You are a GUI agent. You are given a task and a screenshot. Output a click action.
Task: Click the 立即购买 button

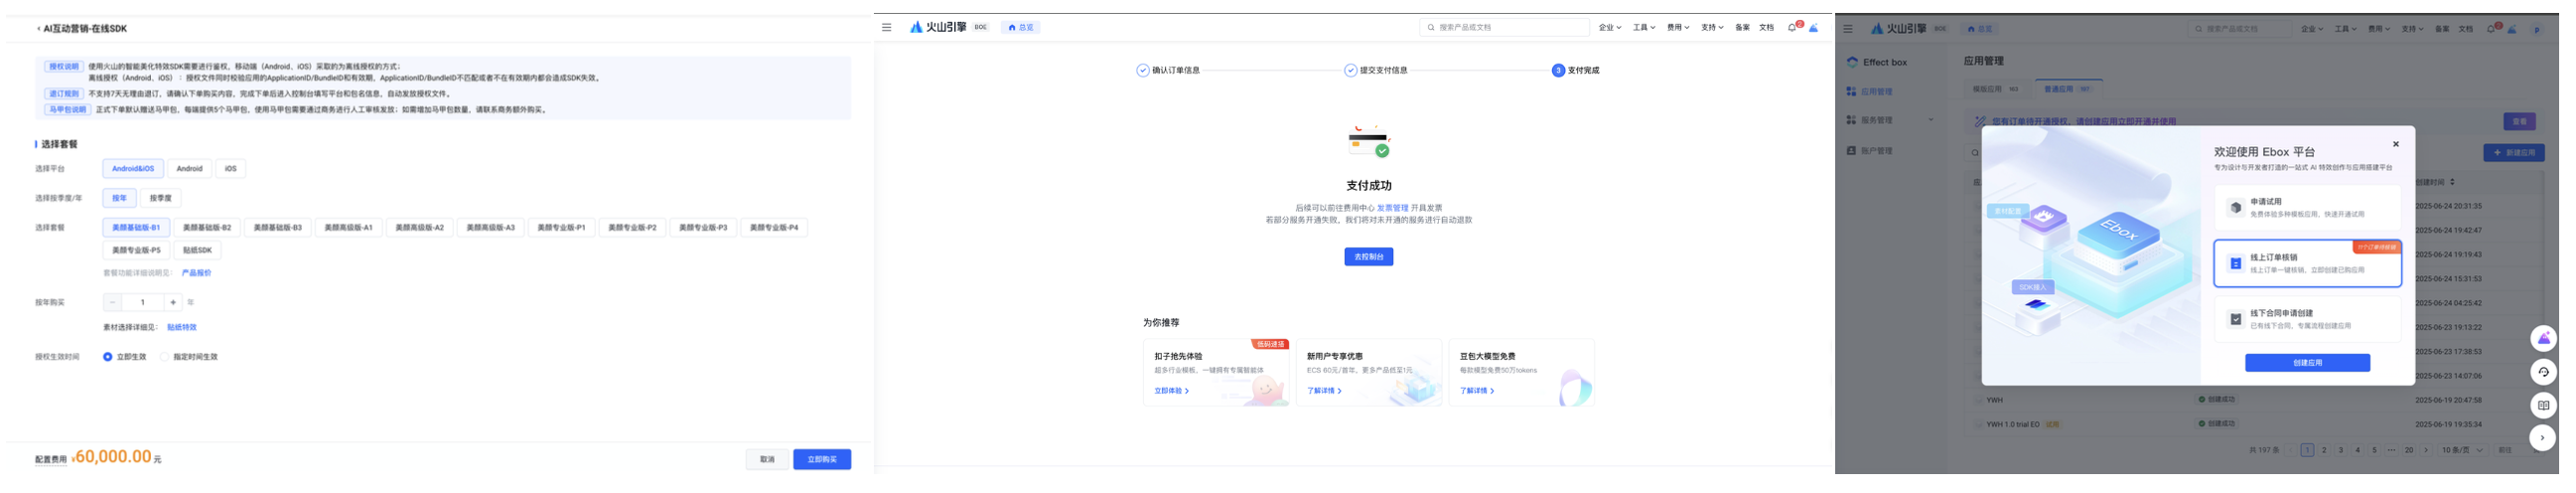click(x=821, y=460)
